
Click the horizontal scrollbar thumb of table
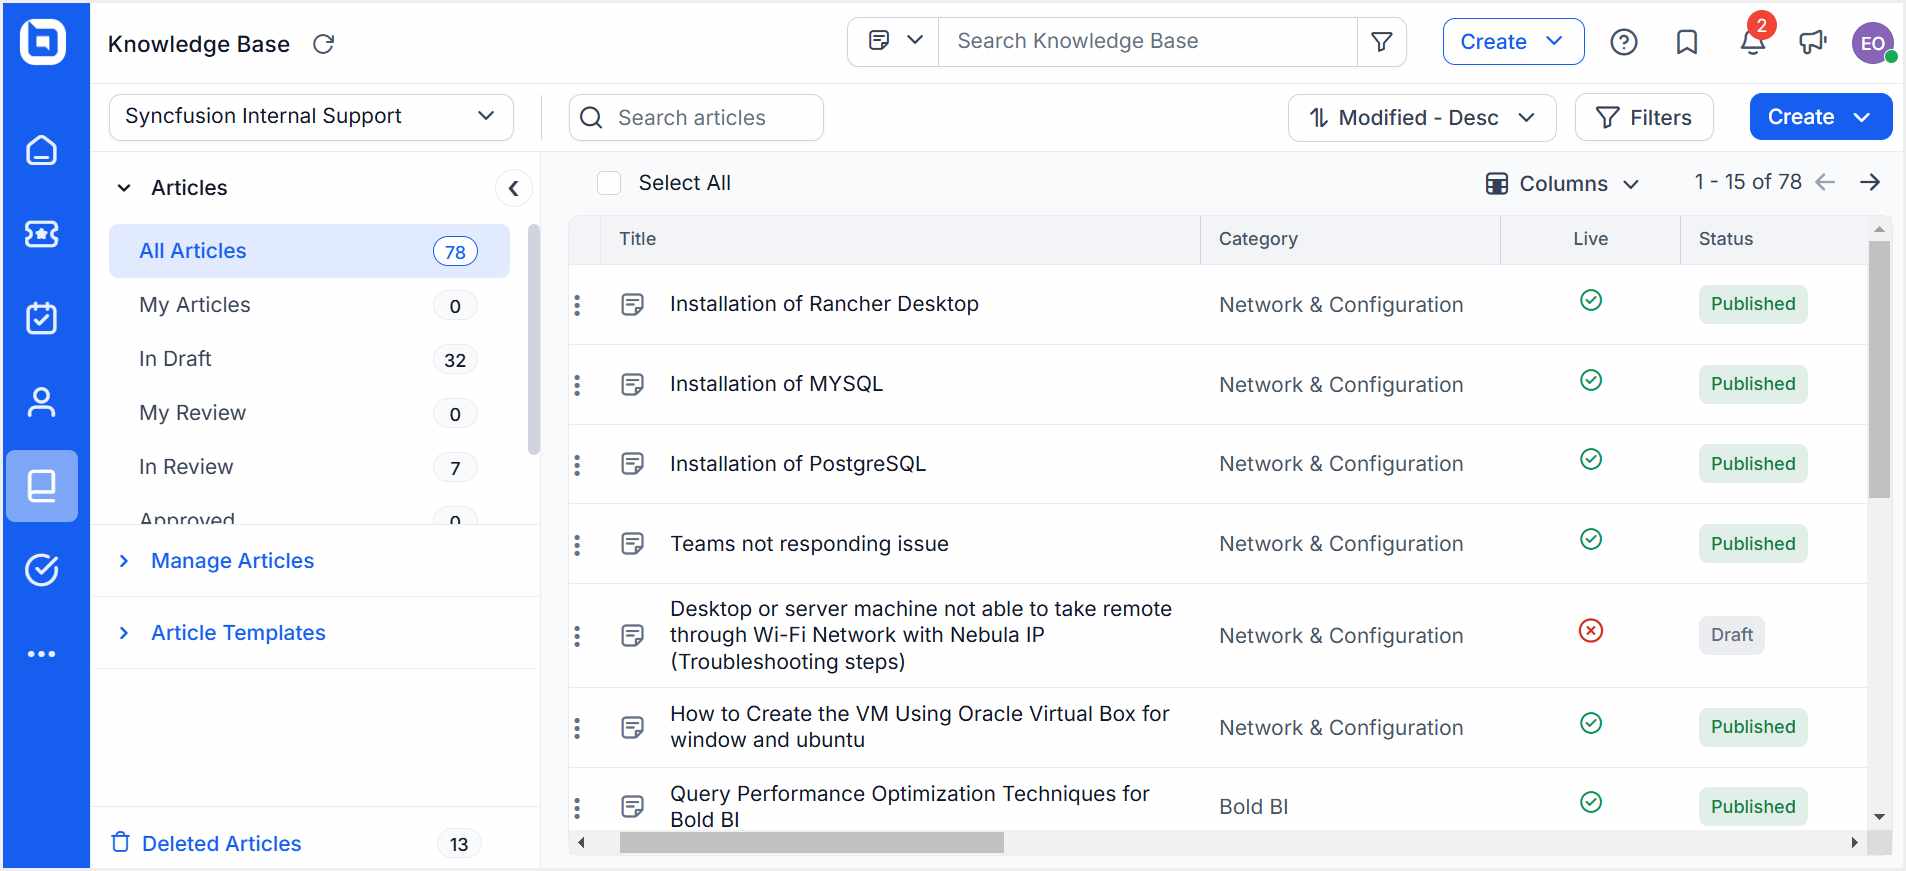pyautogui.click(x=811, y=843)
